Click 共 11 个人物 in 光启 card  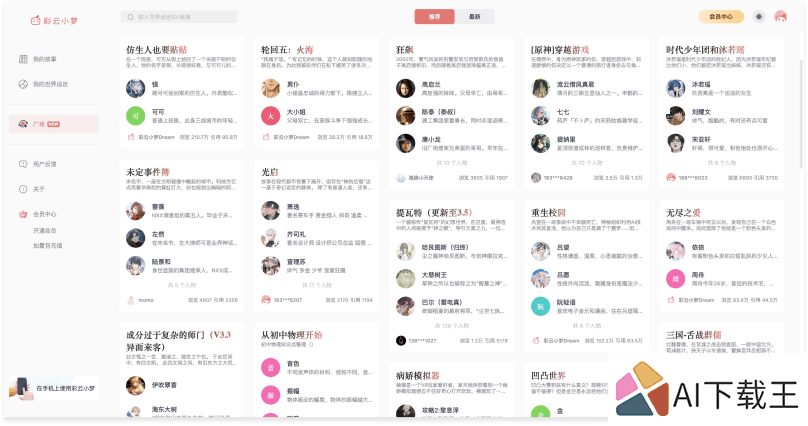point(316,285)
